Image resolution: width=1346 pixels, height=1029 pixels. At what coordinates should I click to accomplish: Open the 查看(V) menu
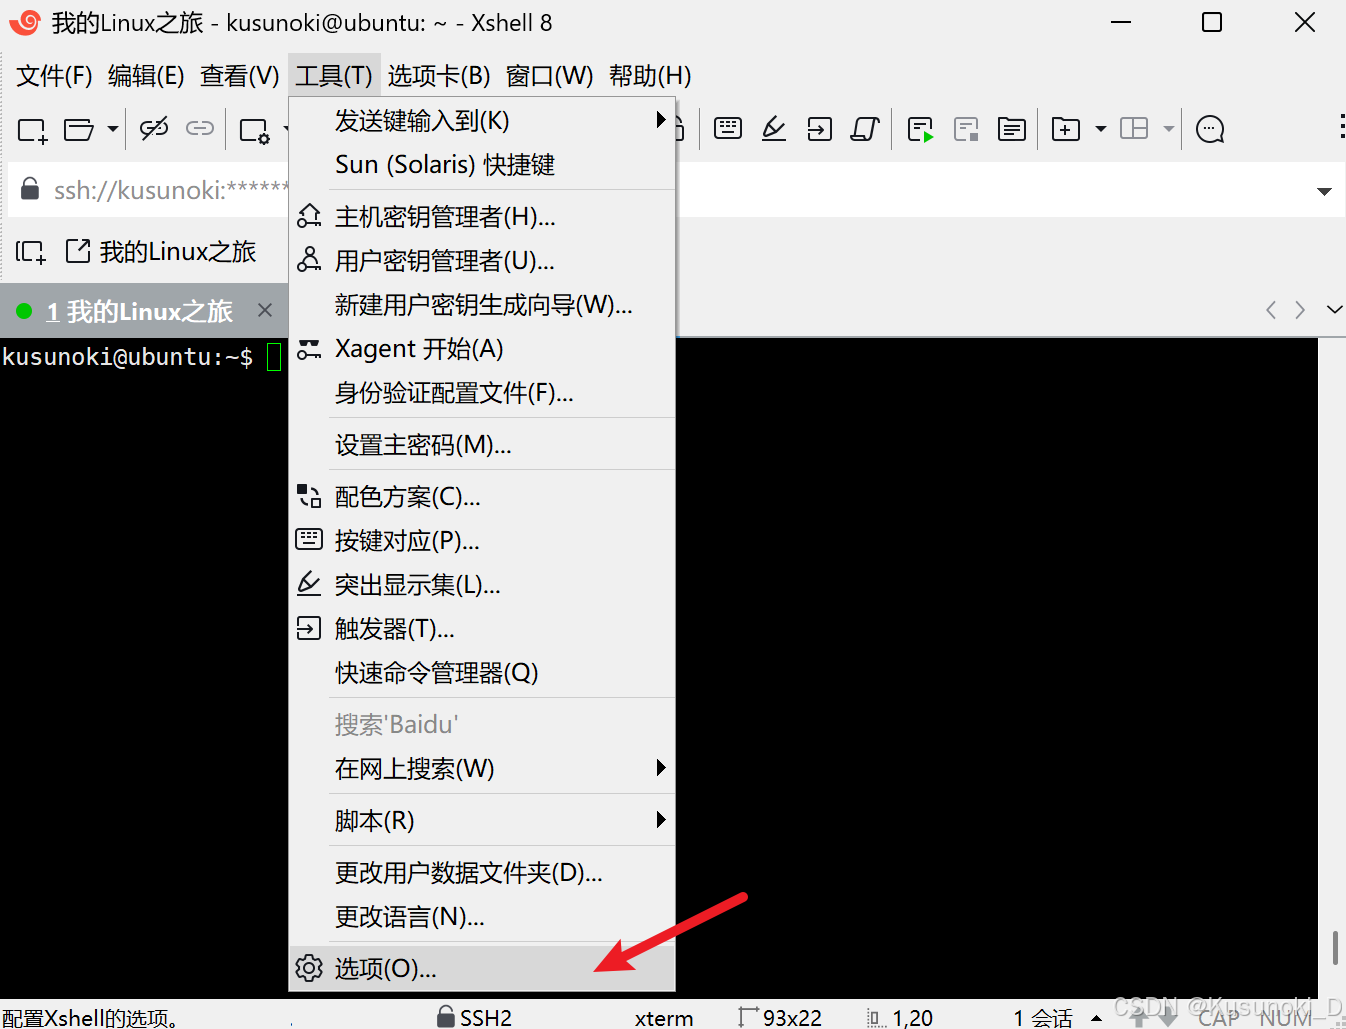click(x=240, y=76)
